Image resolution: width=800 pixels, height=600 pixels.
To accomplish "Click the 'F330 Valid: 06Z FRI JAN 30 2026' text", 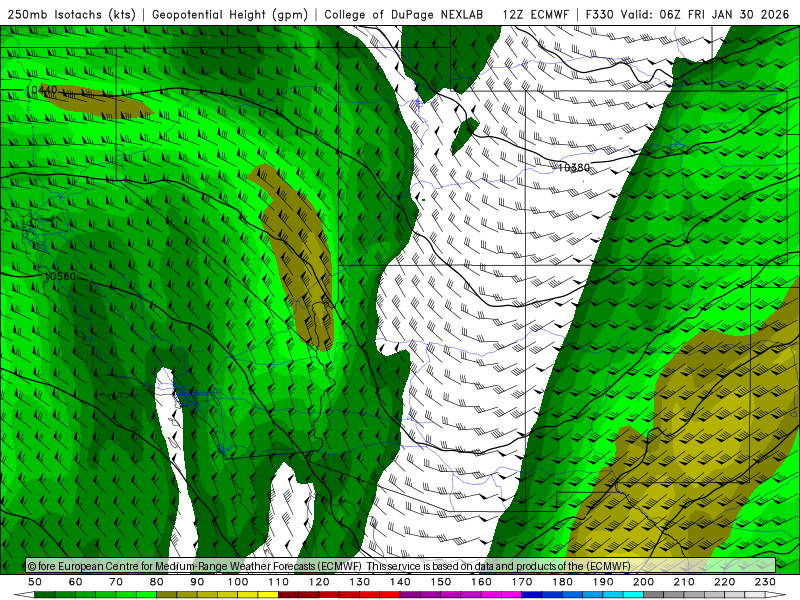I will 687,14.
